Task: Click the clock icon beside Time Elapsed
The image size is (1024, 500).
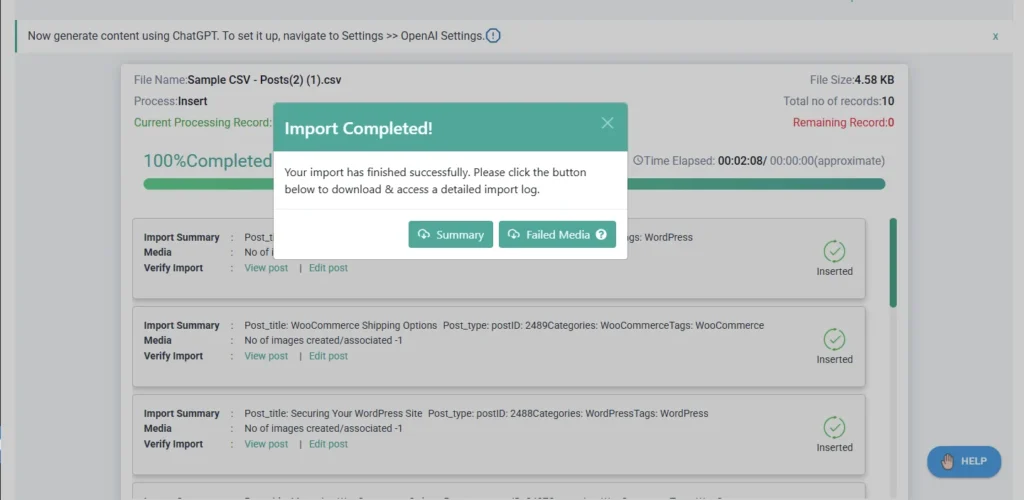Action: [638, 161]
